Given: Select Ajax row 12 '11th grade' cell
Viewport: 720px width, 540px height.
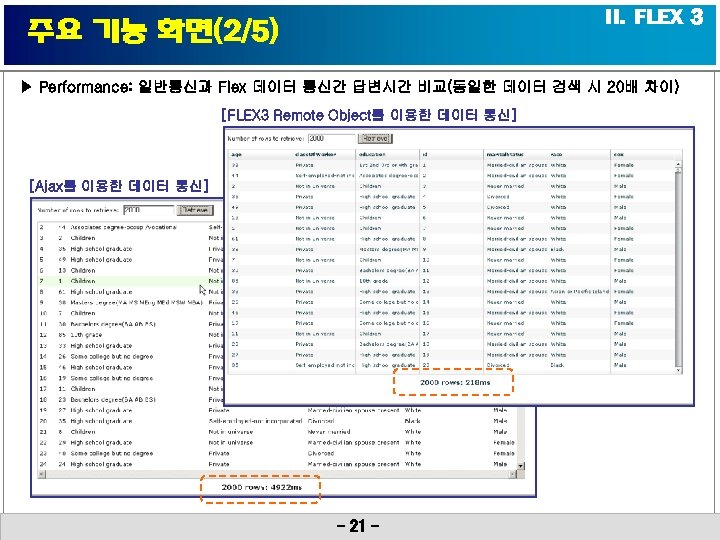Looking at the screenshot, I should (x=86, y=335).
